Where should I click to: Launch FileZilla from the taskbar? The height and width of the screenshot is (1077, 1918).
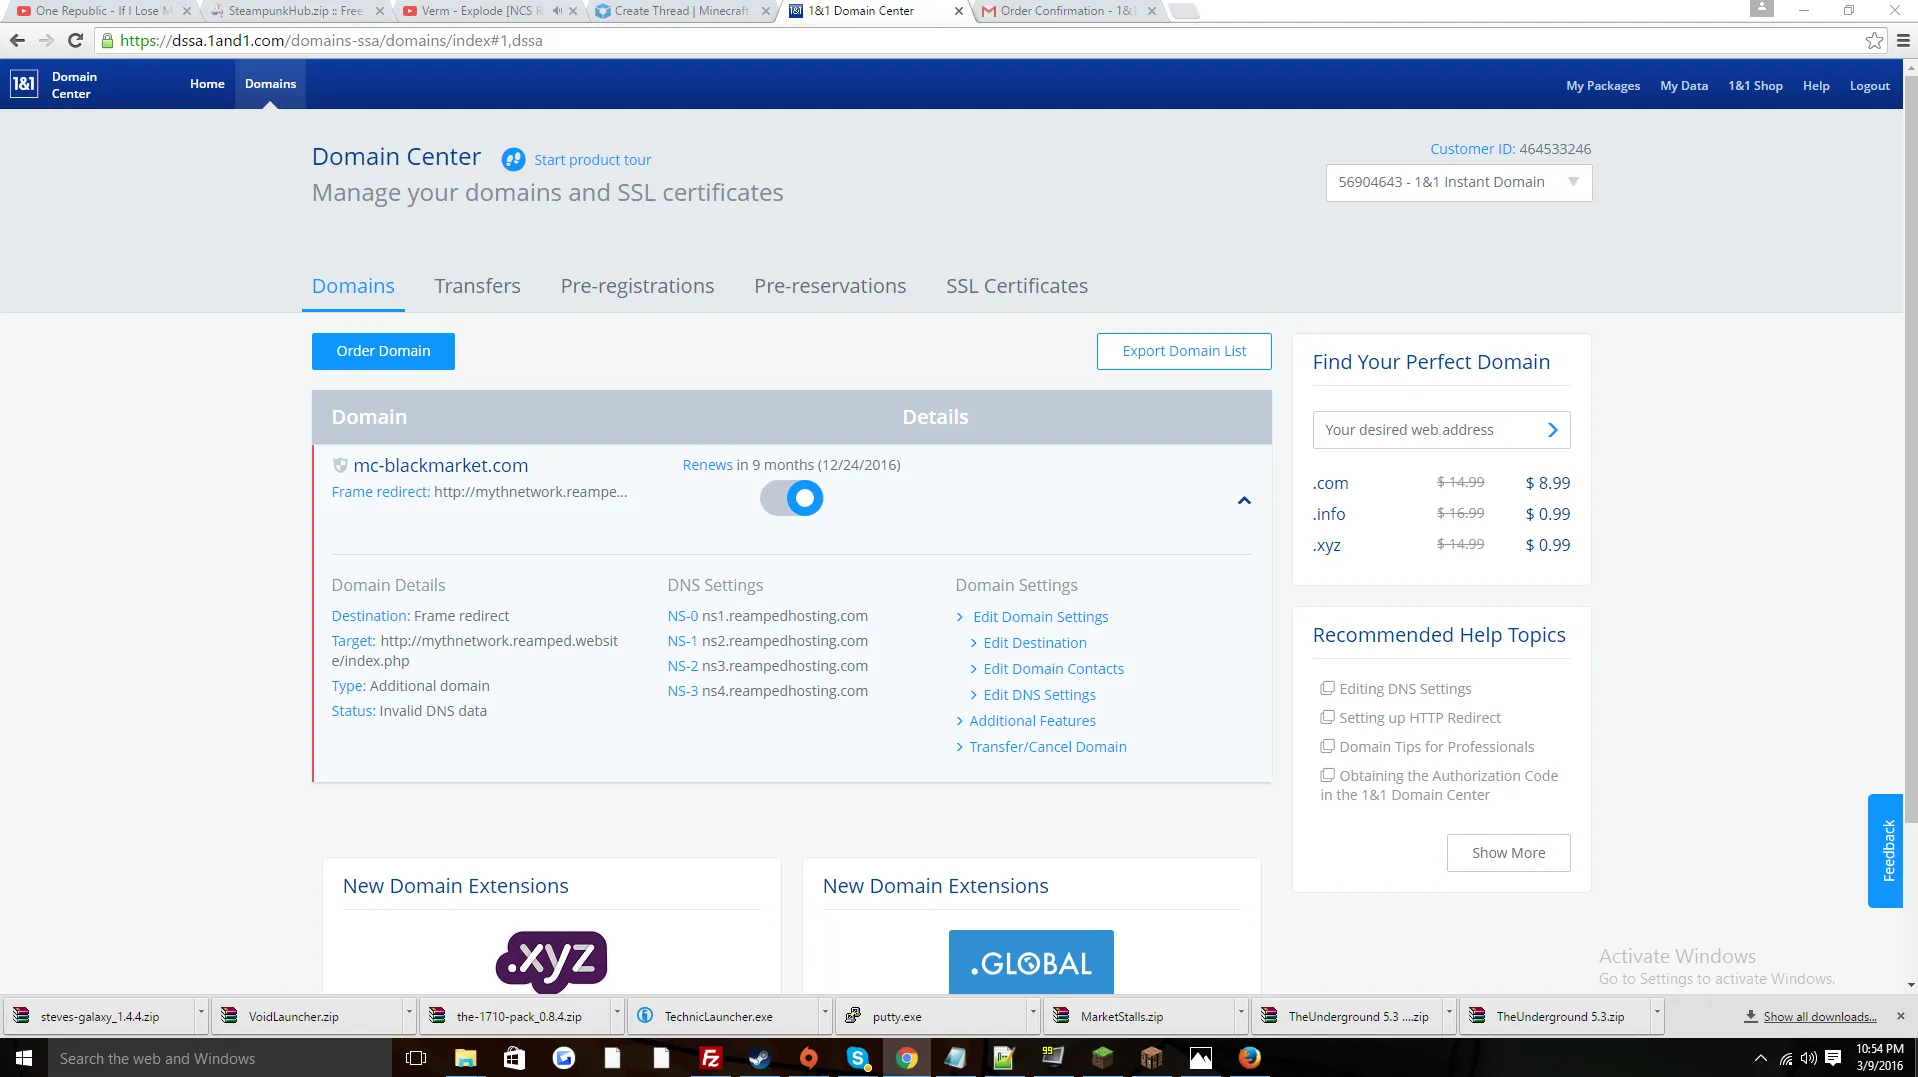710,1058
